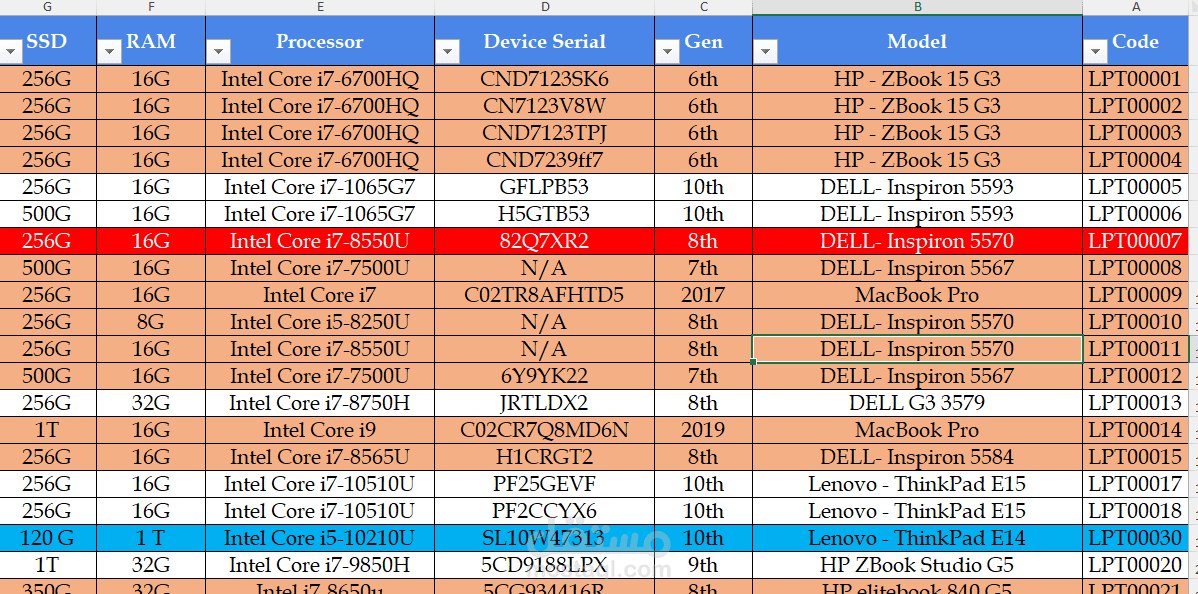Click serial H5GTB53

click(545, 214)
